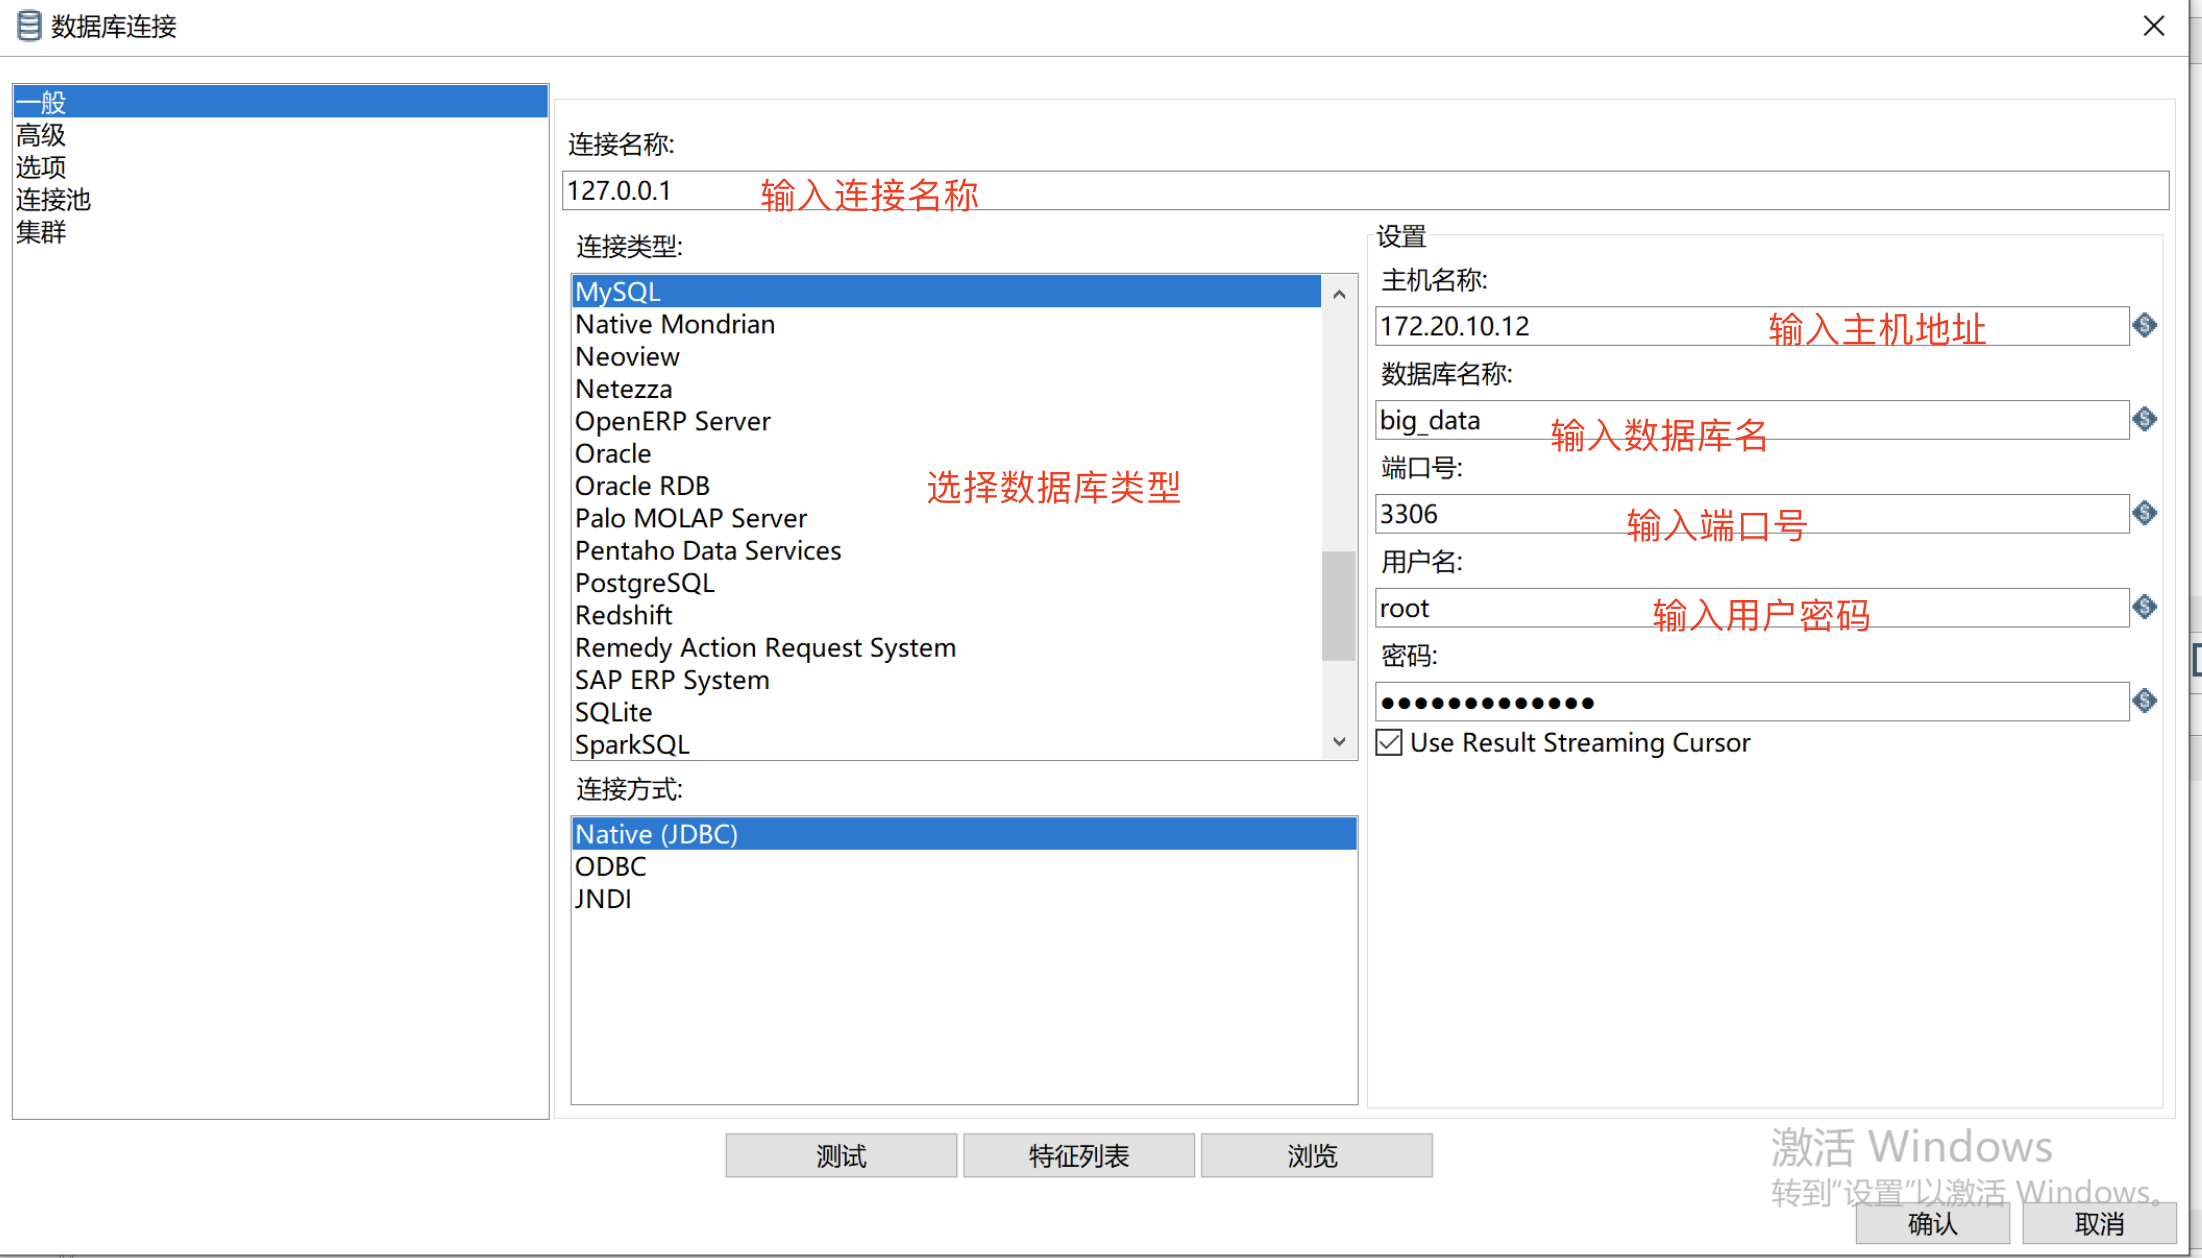The width and height of the screenshot is (2202, 1258).
Task: Toggle Use Result Streaming Cursor checkbox
Action: (1389, 743)
